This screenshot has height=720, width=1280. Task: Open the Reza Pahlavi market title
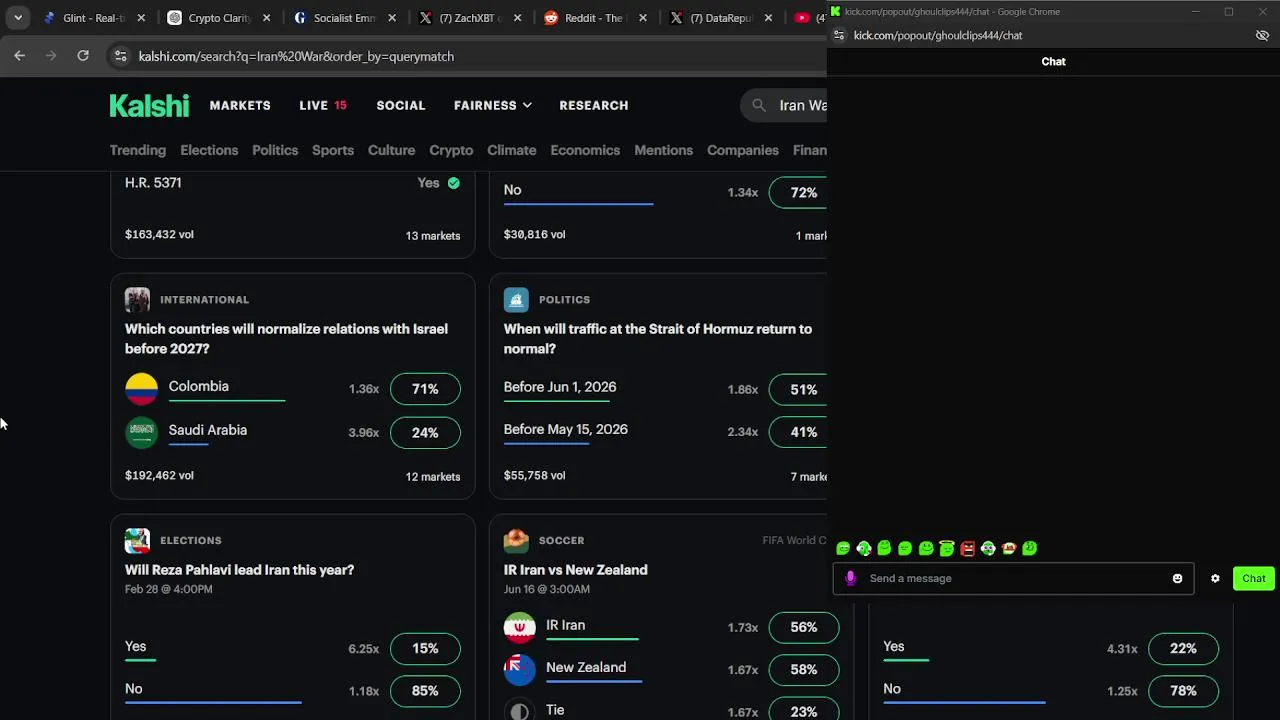[x=239, y=570]
